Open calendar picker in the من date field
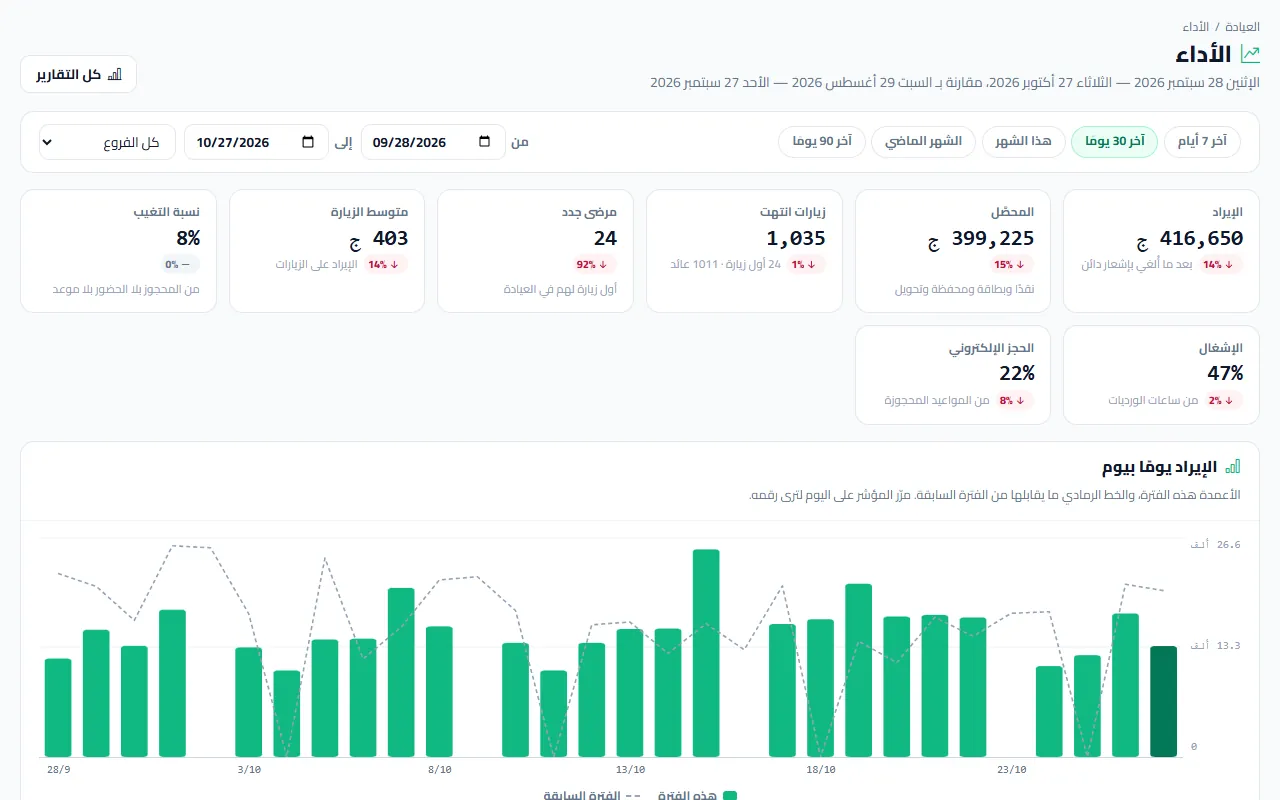The image size is (1280, 800). (x=485, y=142)
